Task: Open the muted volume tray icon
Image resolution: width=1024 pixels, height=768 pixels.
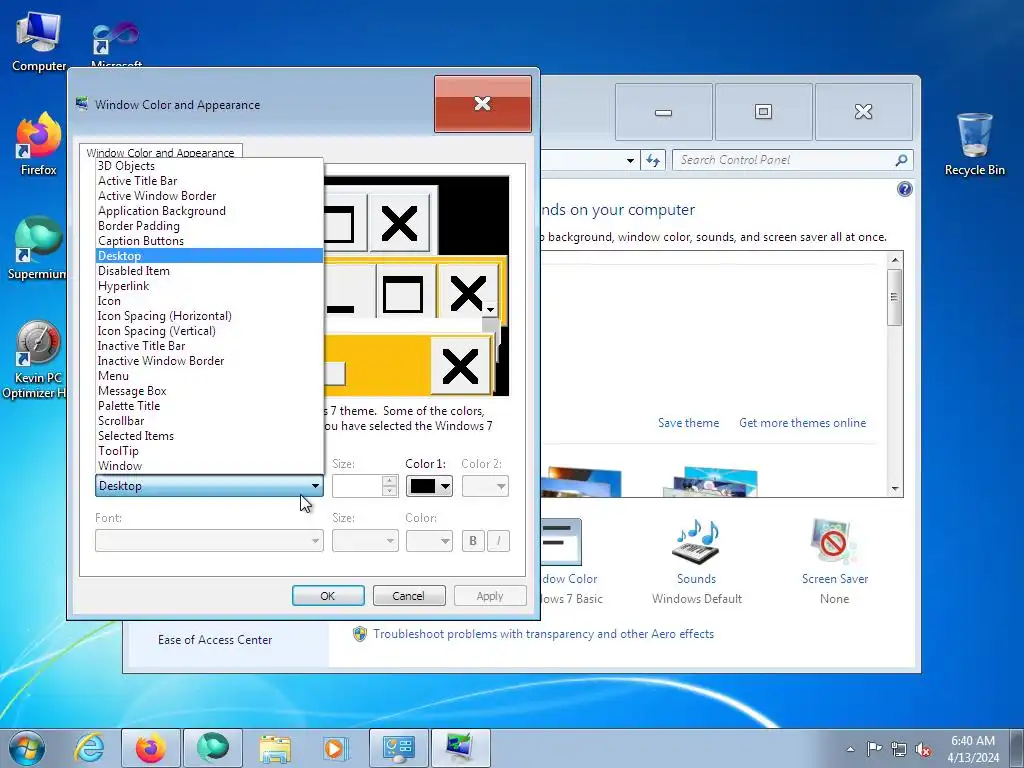Action: pyautogui.click(x=923, y=749)
